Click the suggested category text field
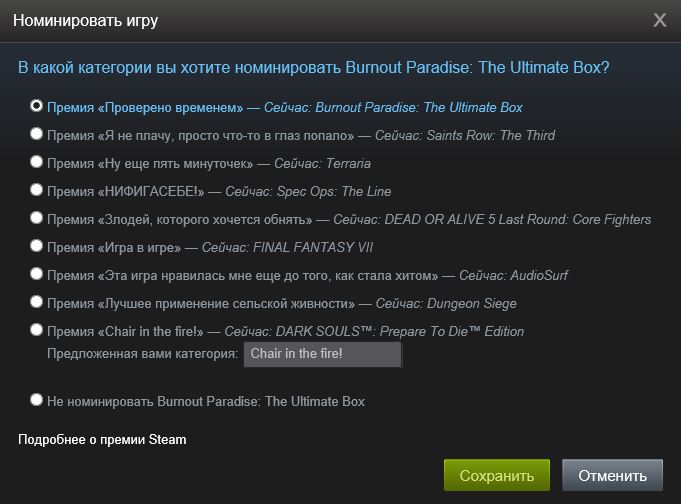681x504 pixels. click(322, 355)
